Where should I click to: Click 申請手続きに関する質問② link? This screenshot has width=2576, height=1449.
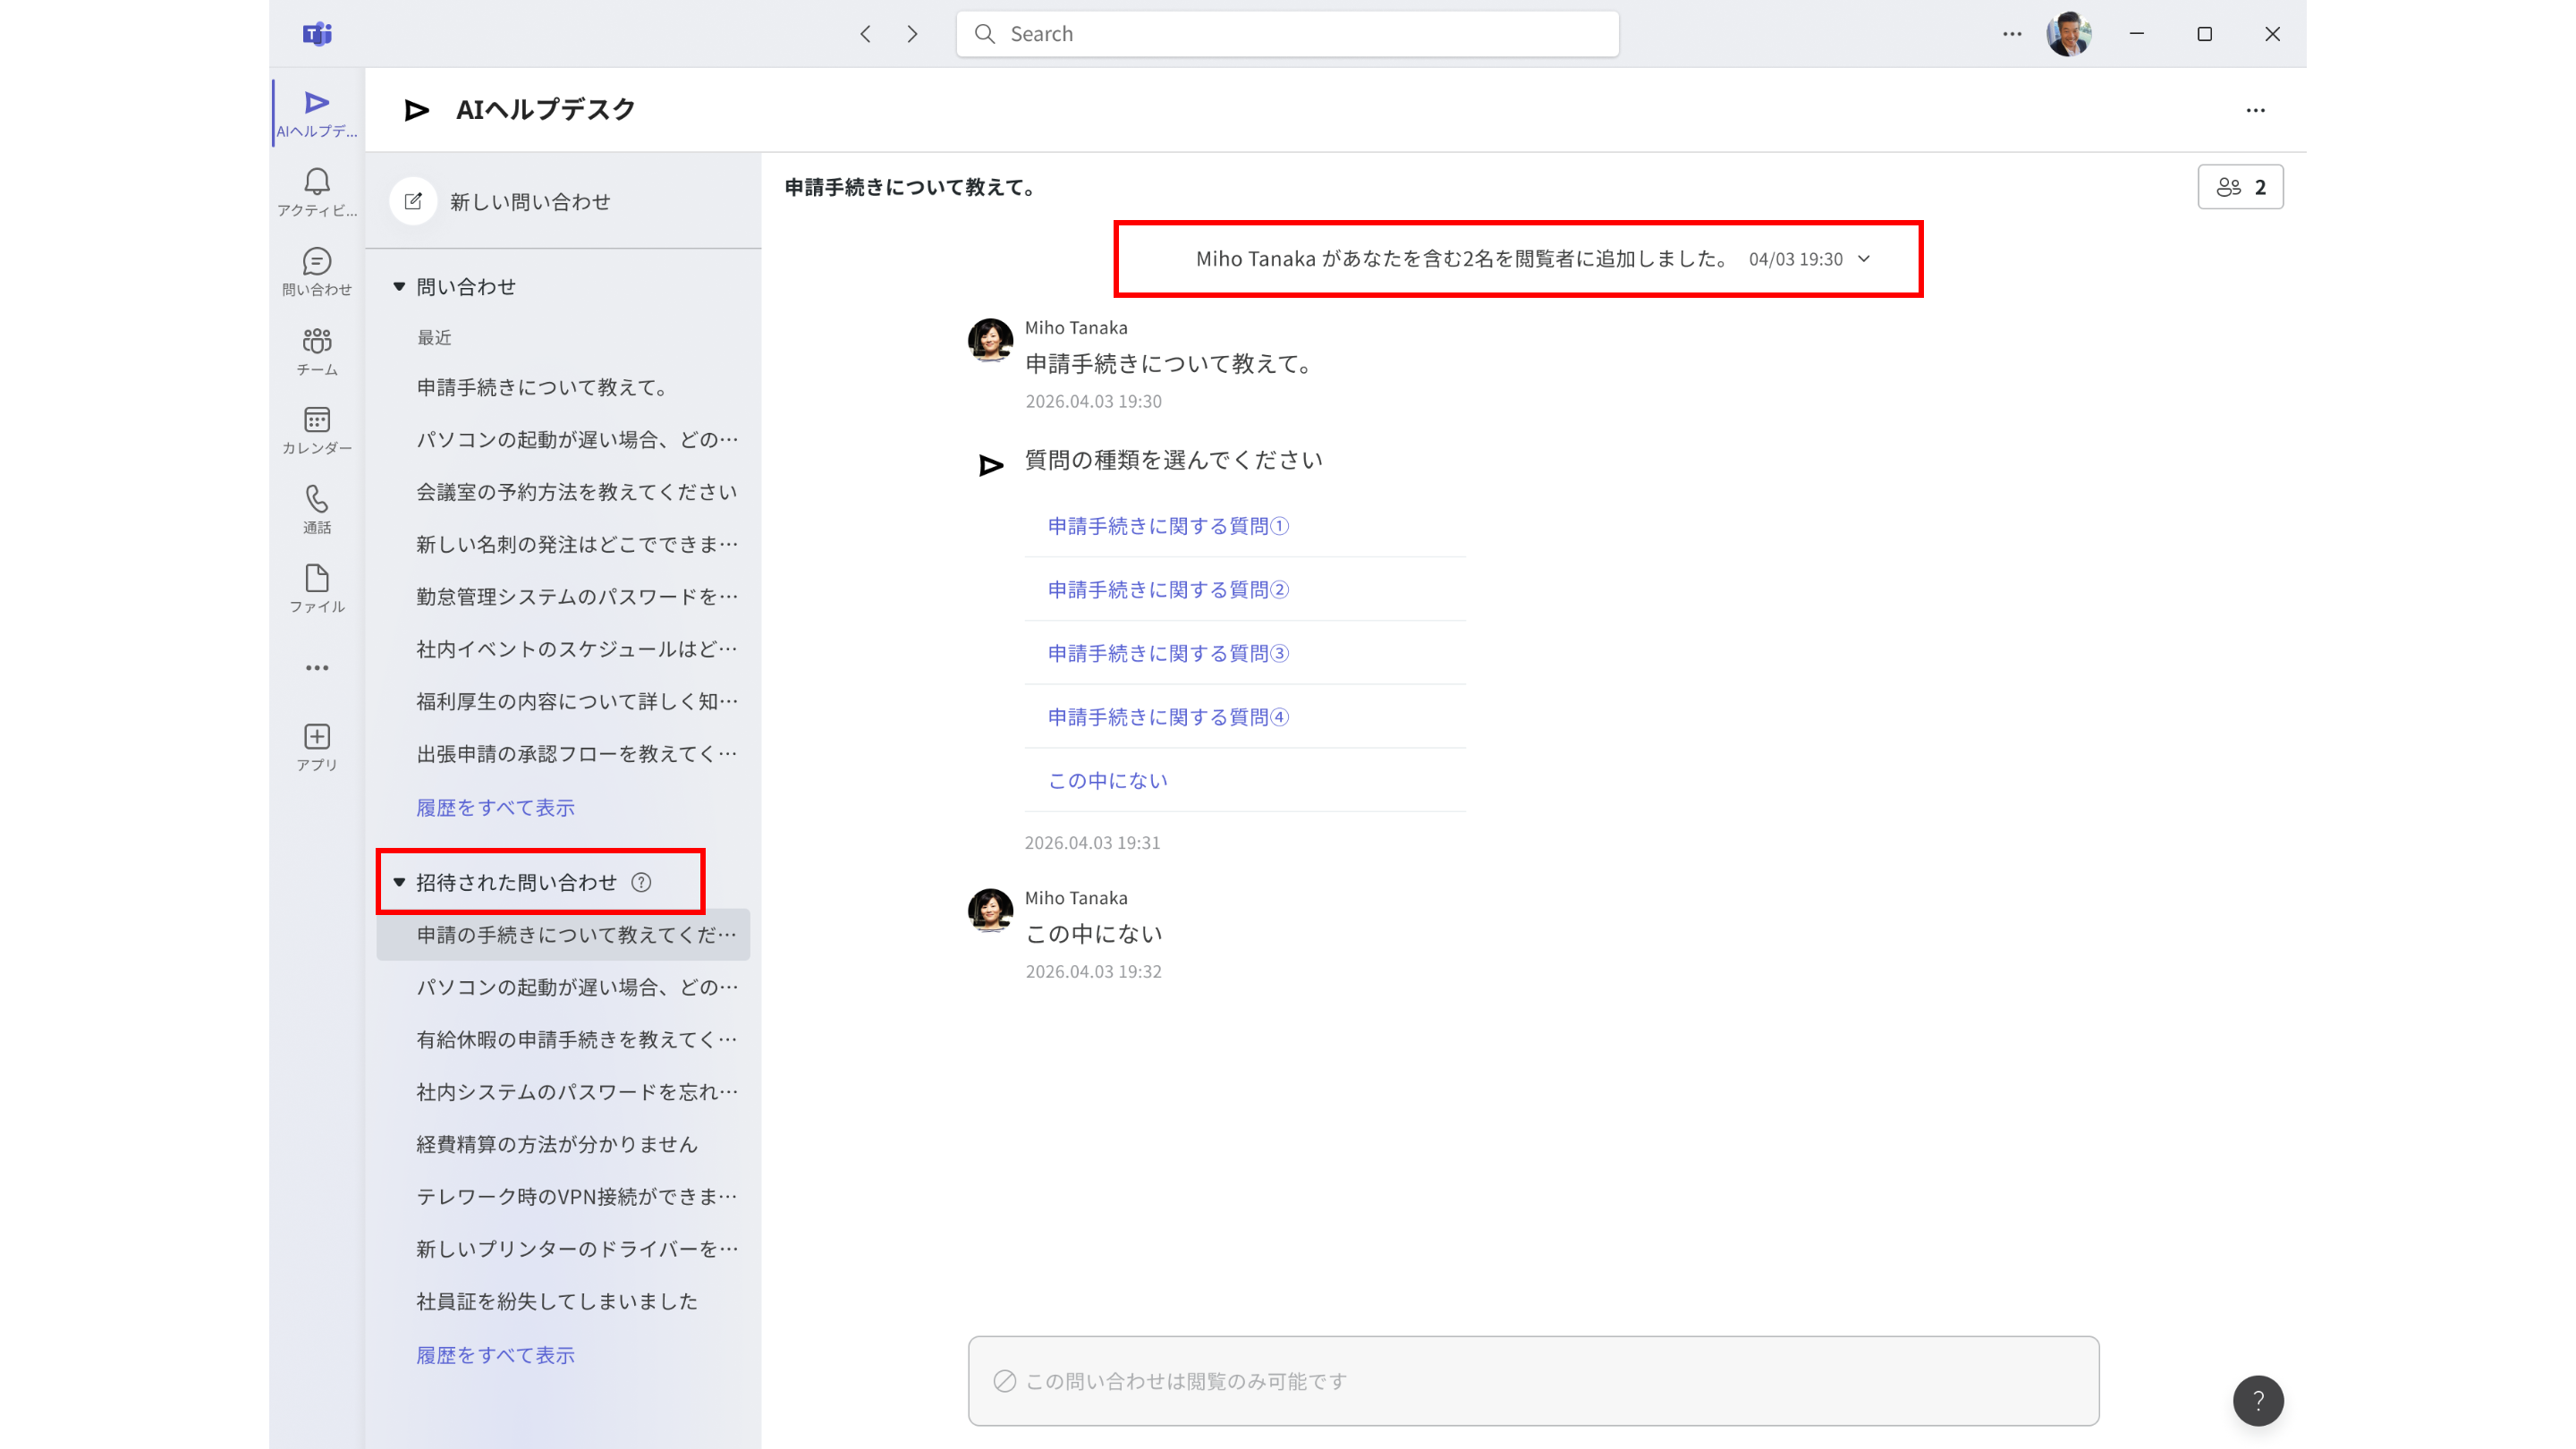pyautogui.click(x=1168, y=590)
